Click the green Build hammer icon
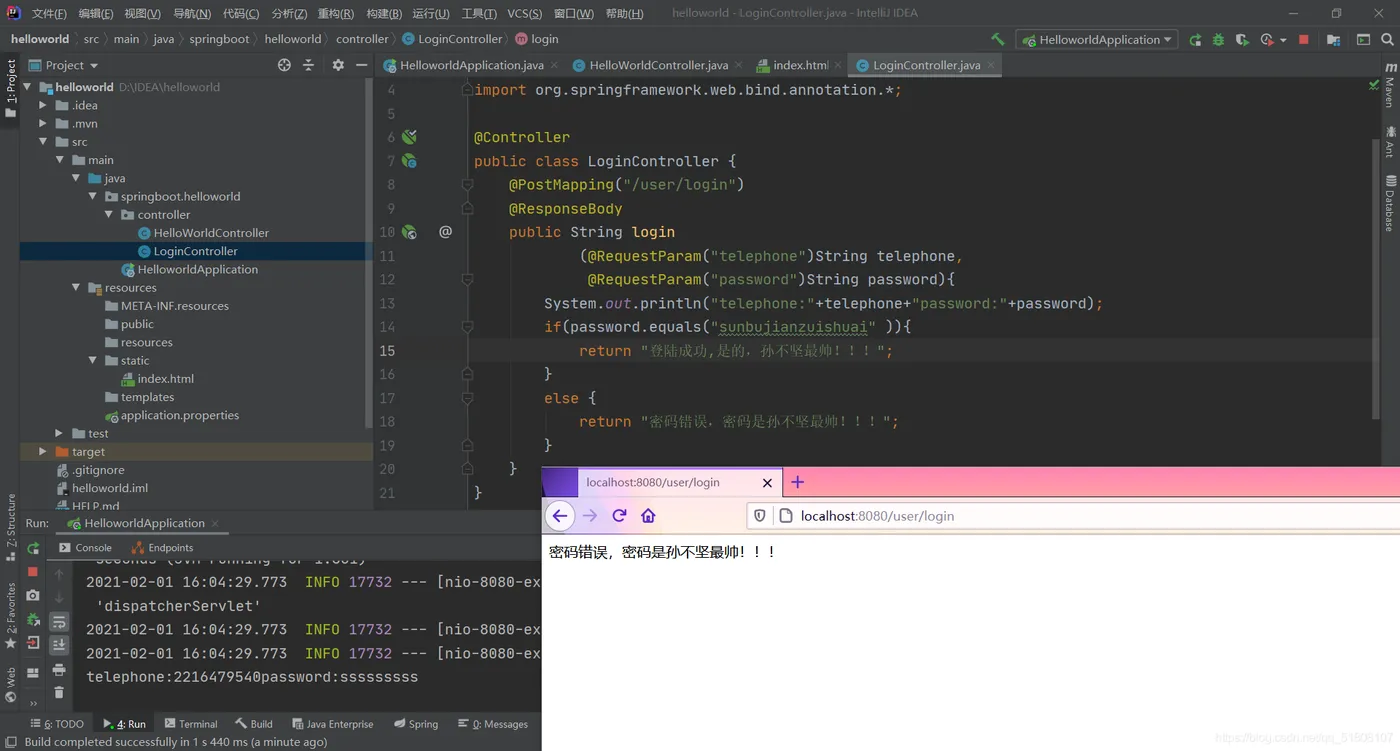The width and height of the screenshot is (1400, 751). (997, 39)
